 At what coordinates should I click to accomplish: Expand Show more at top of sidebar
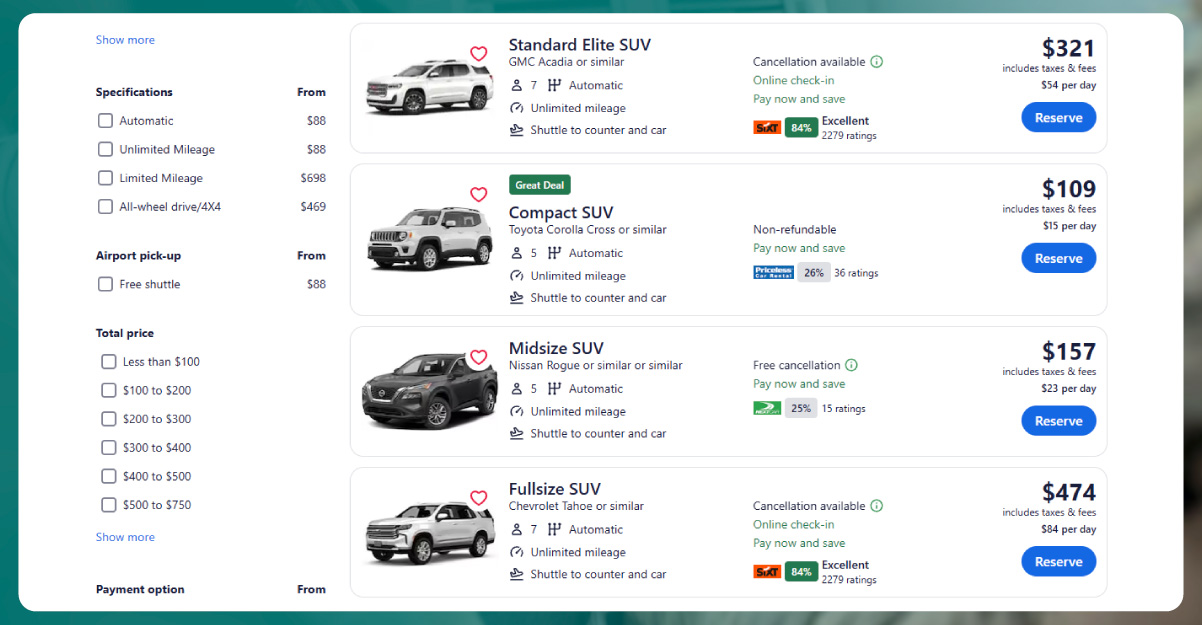[124, 39]
